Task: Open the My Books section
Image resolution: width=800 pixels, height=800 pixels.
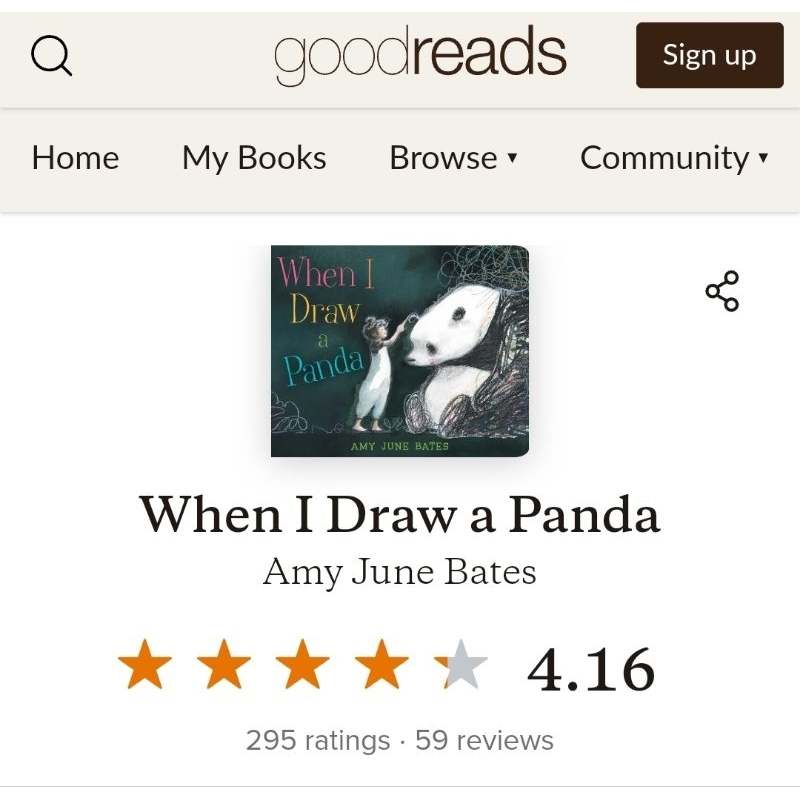Action: pos(254,158)
